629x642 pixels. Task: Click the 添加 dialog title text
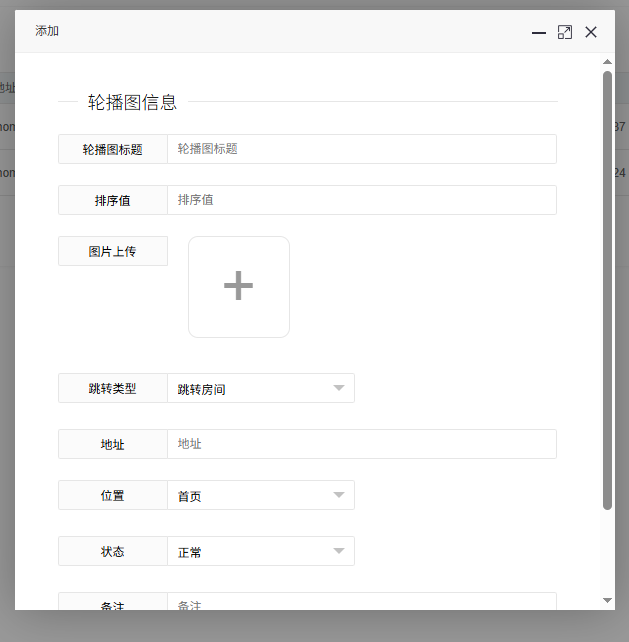47,32
